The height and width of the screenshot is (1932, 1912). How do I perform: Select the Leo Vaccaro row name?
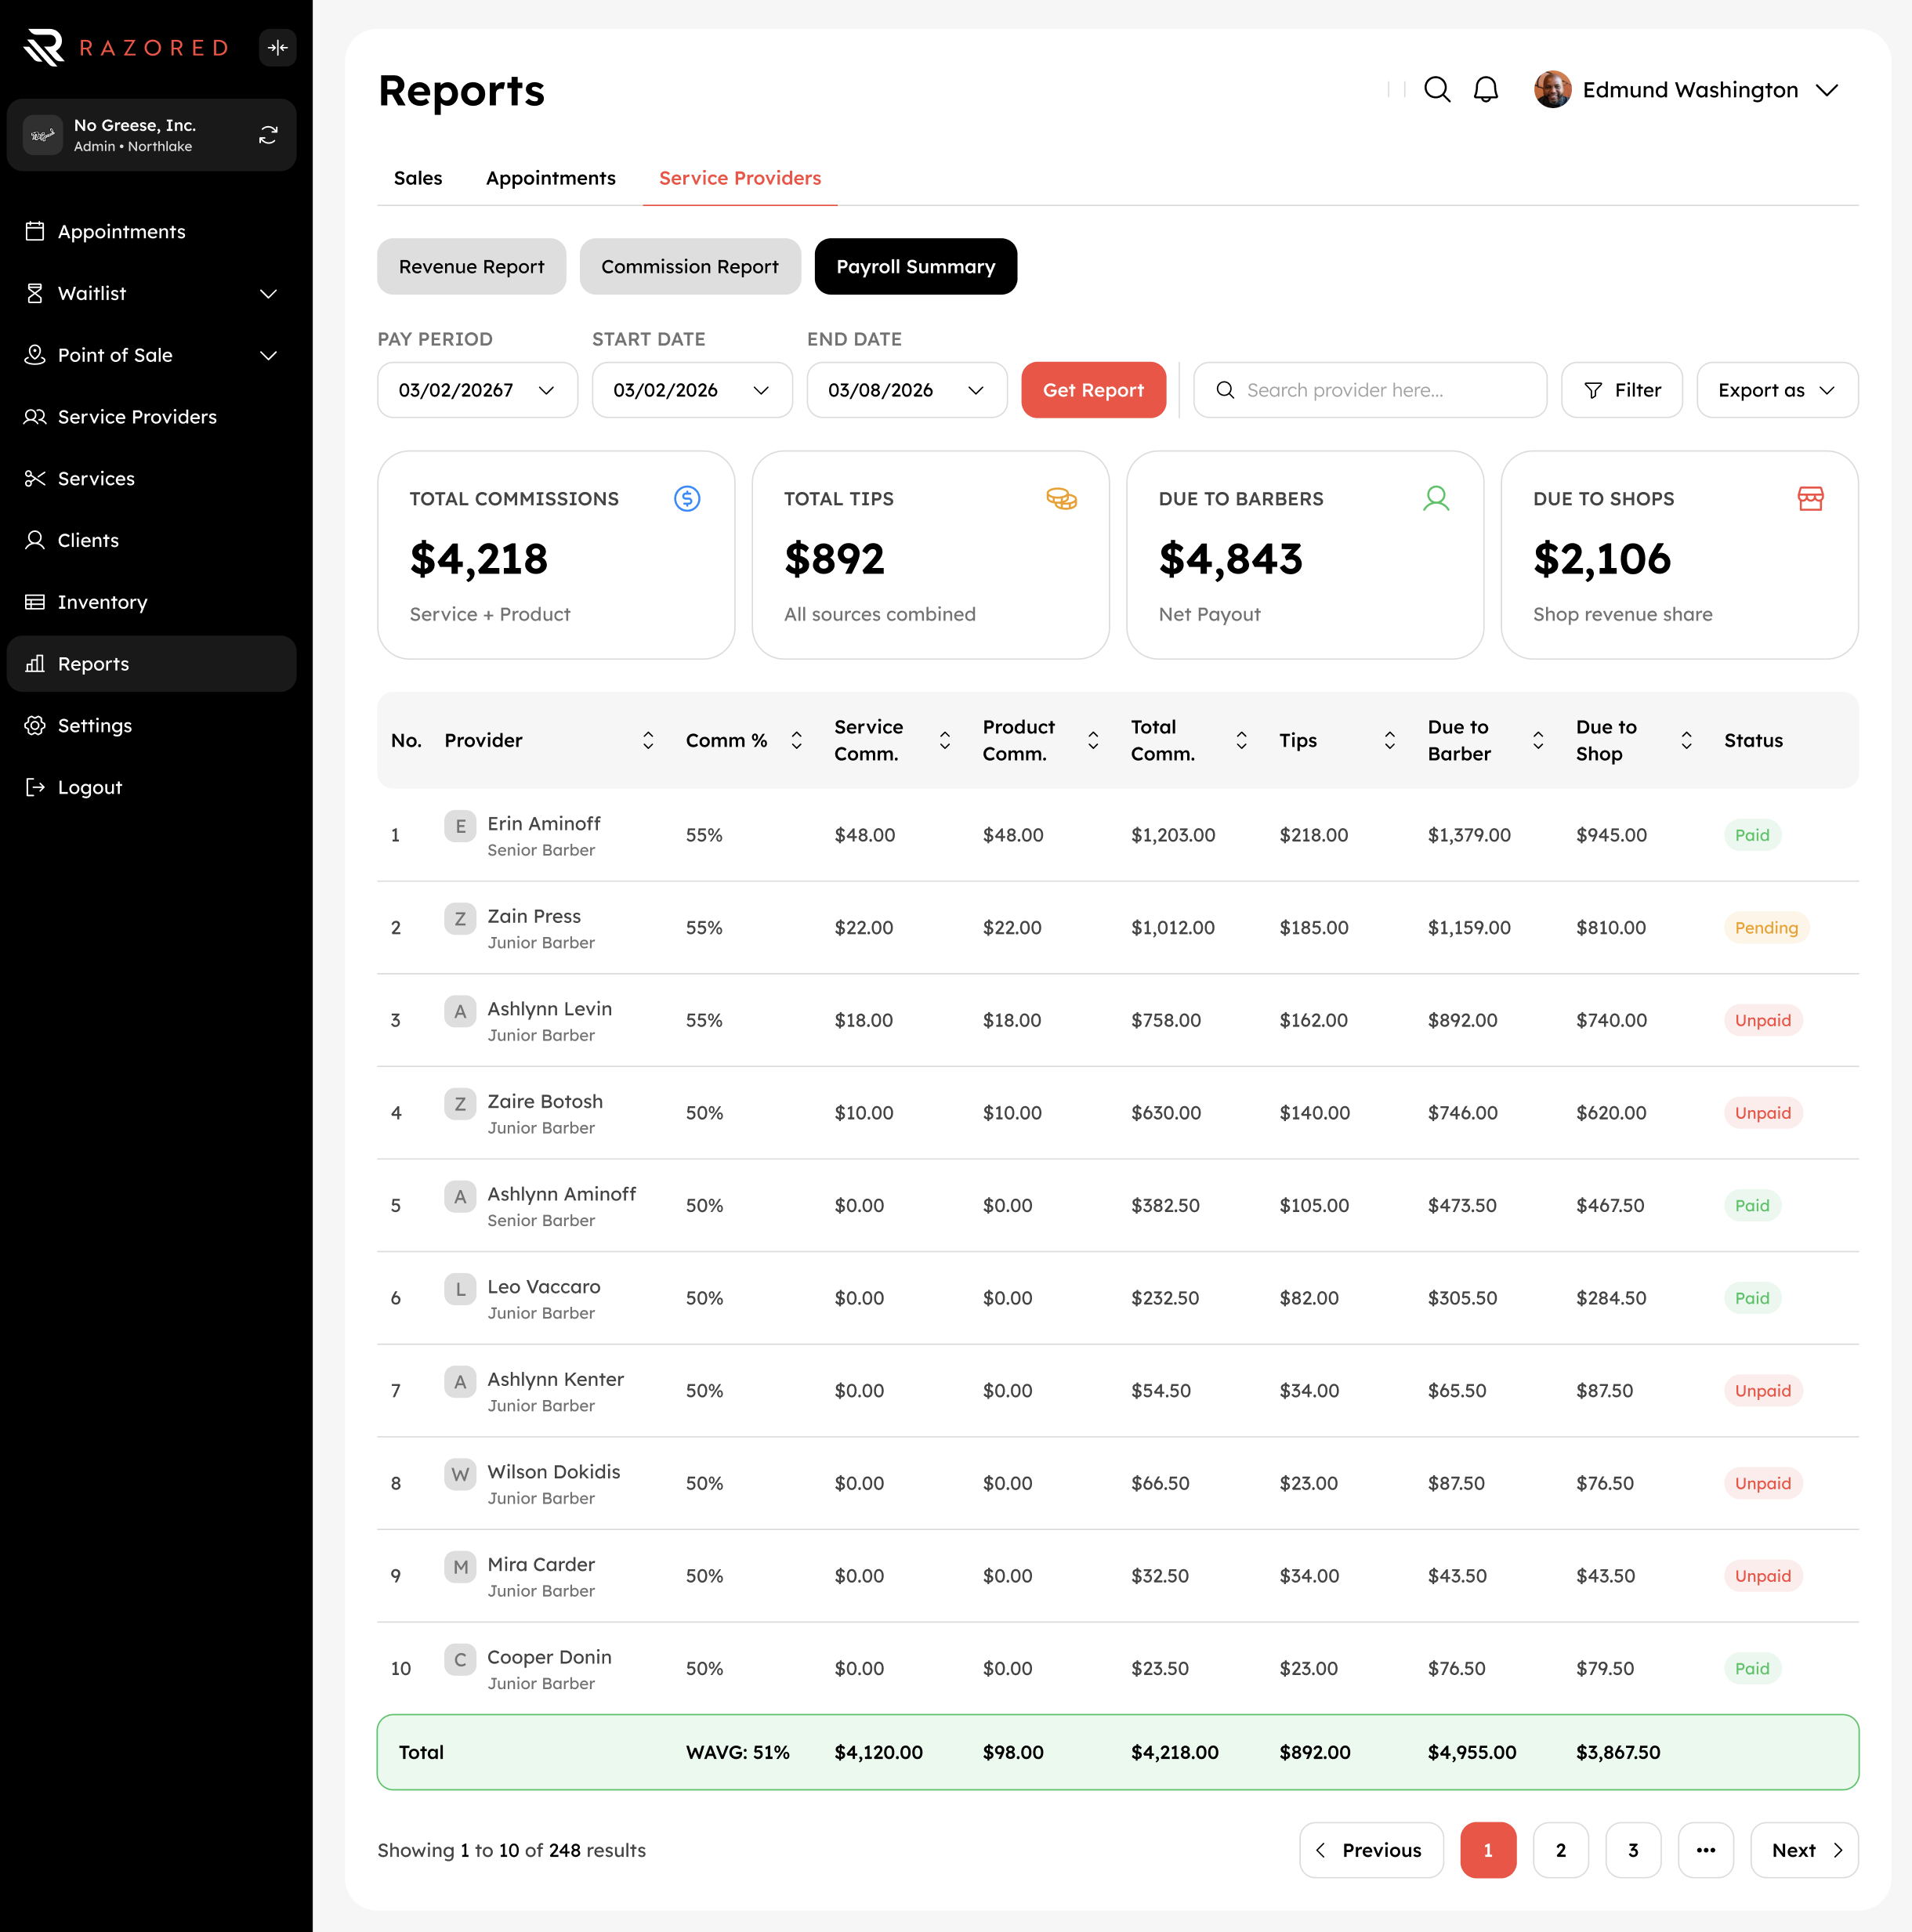click(x=544, y=1287)
